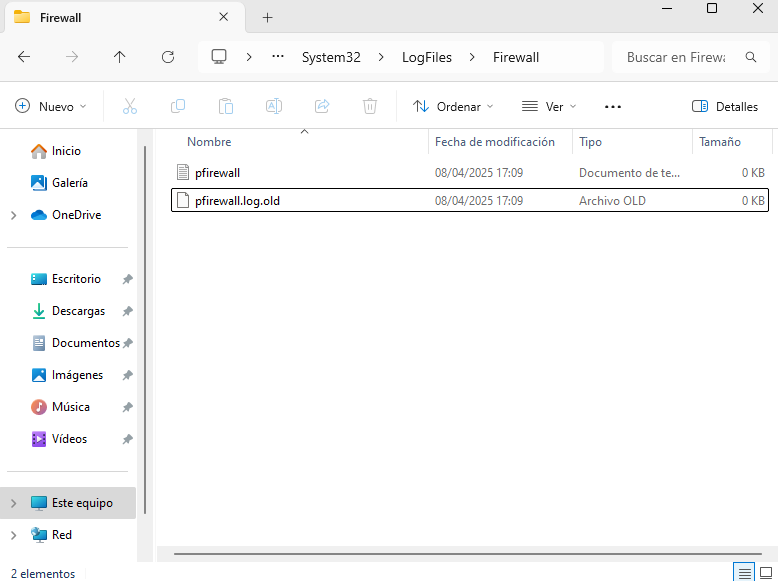The width and height of the screenshot is (778, 581).
Task: Click the Delete trash icon
Action: point(370,106)
